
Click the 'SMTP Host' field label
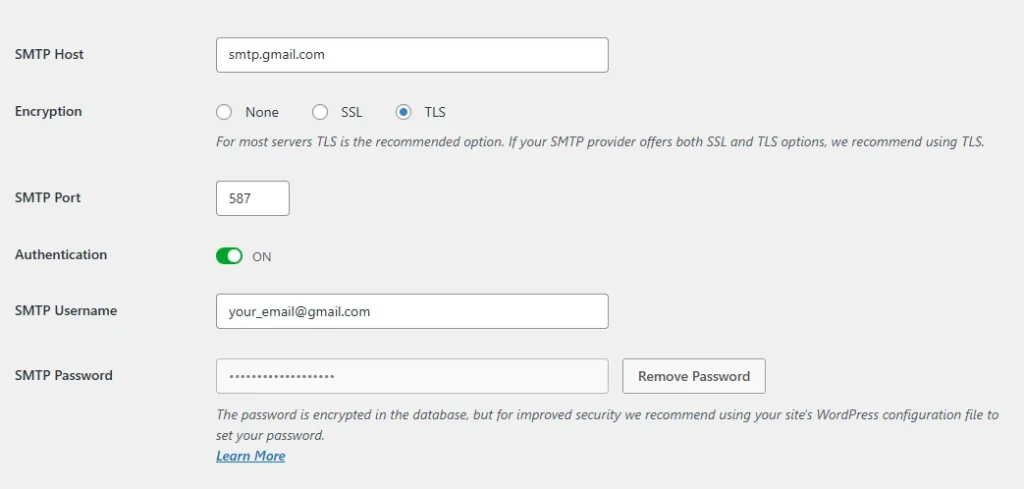click(49, 54)
